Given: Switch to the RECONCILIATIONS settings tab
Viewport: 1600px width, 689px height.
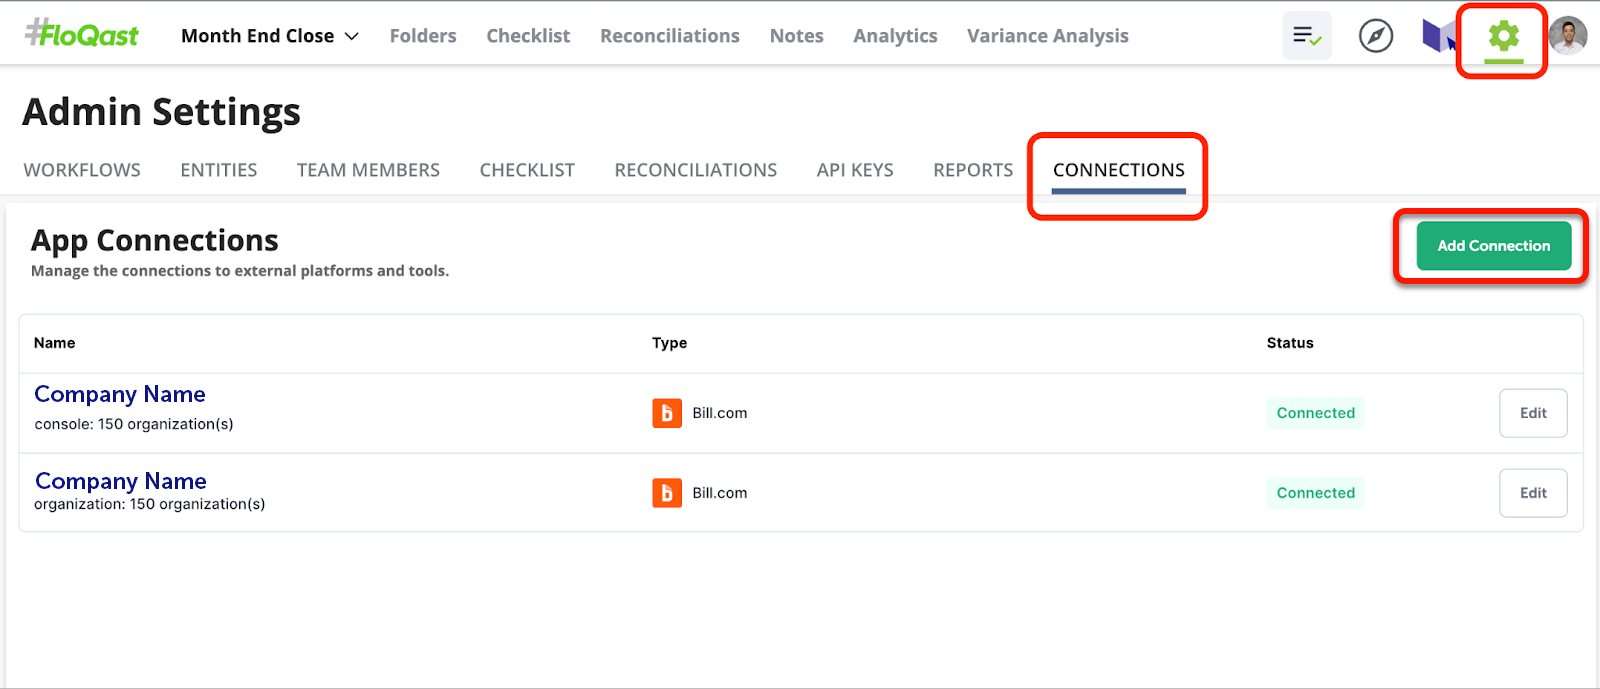Looking at the screenshot, I should pos(696,170).
